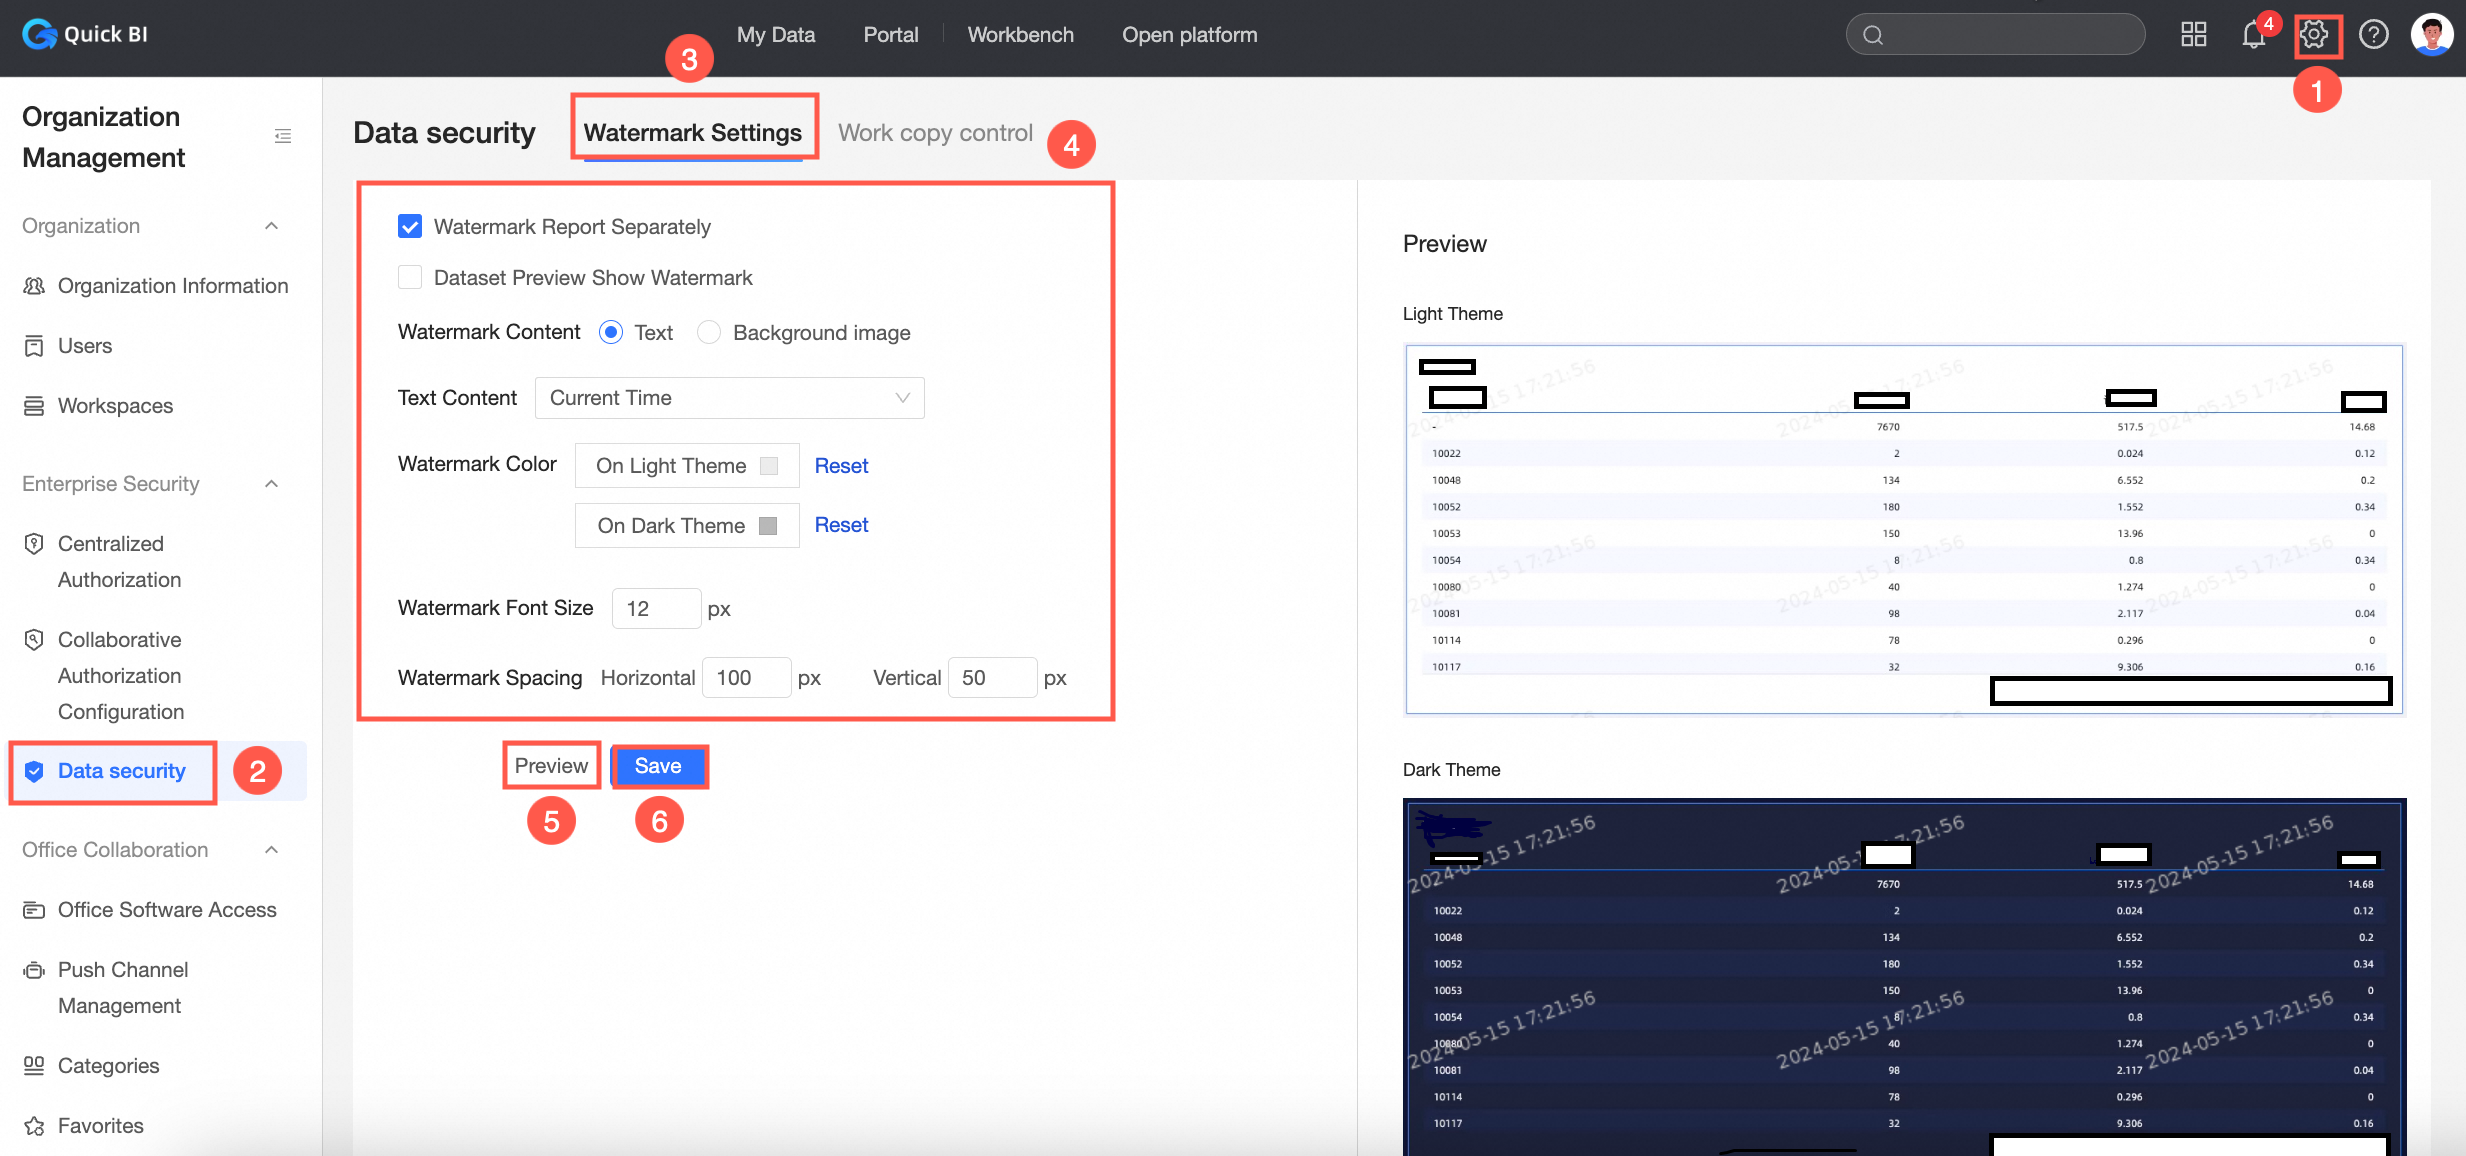Uncheck Watermark Report Separately
Image resolution: width=2466 pixels, height=1156 pixels.
pos(410,227)
